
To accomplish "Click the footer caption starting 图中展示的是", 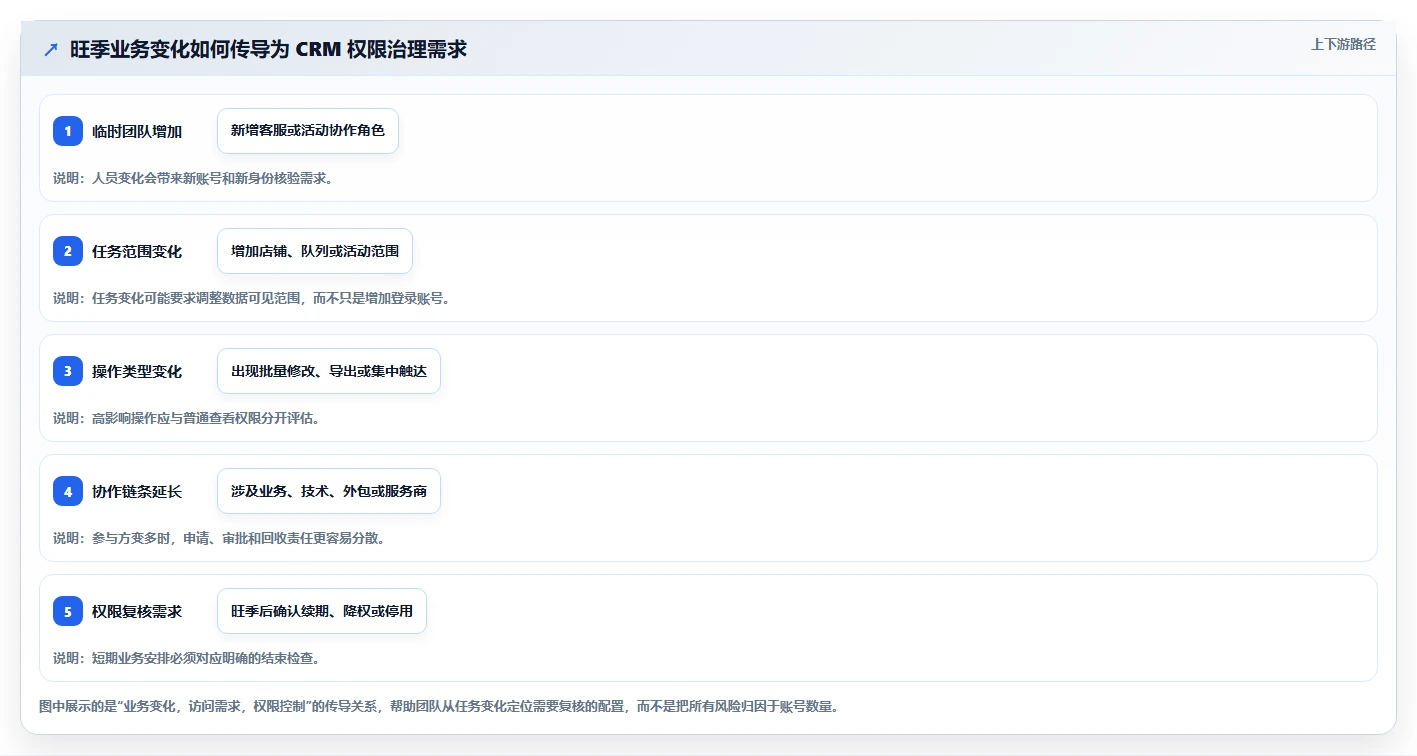I will pos(438,706).
